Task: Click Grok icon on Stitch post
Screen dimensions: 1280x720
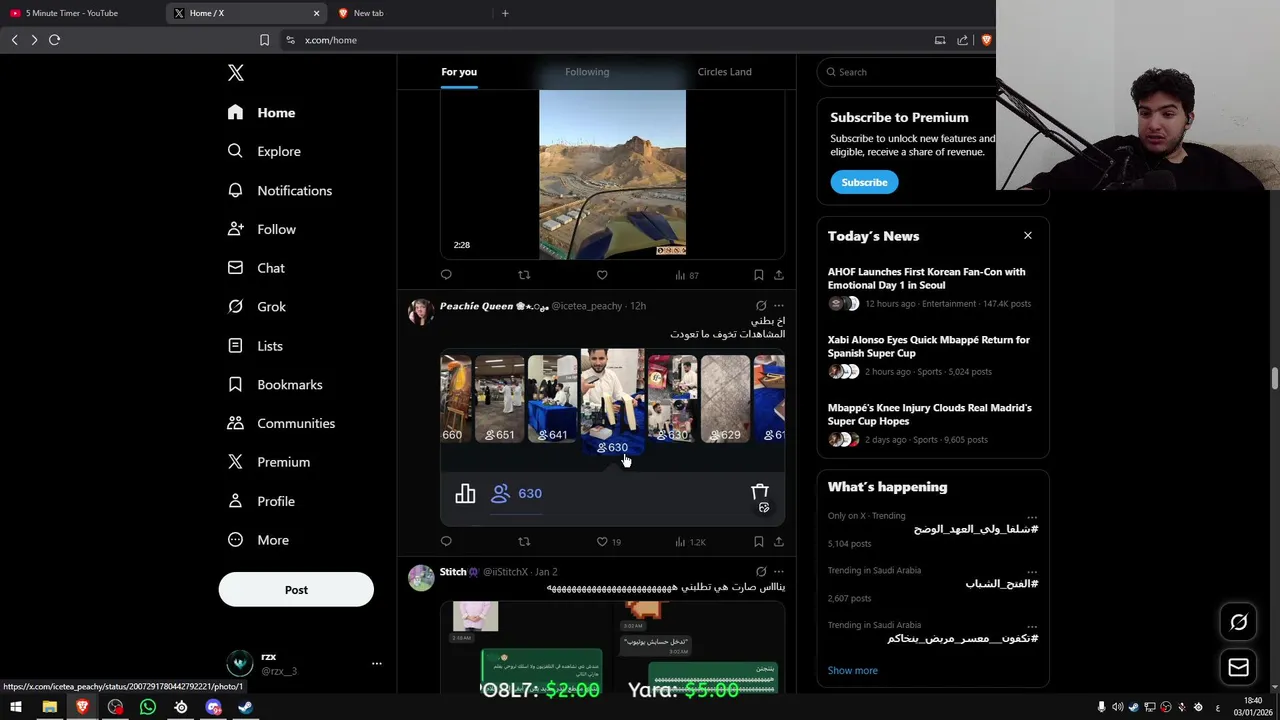Action: (761, 572)
